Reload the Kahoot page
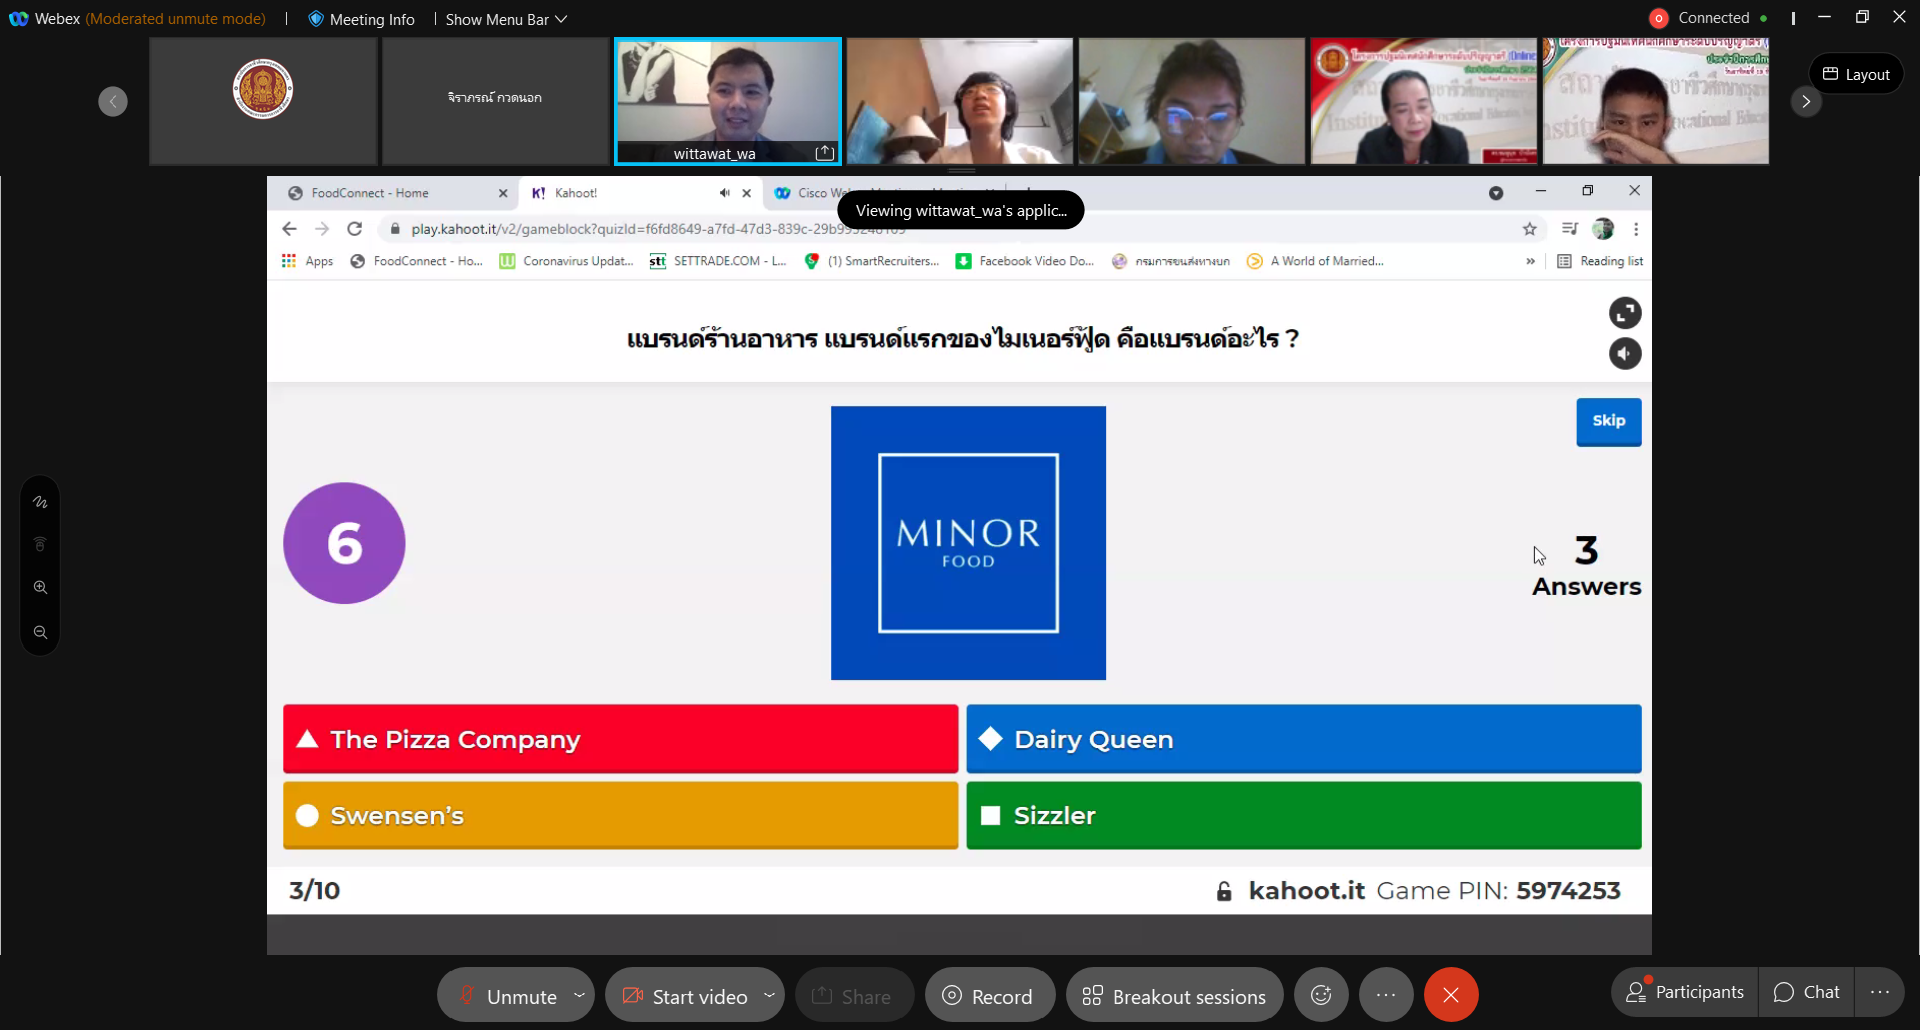The height and width of the screenshot is (1030, 1920). (x=354, y=229)
